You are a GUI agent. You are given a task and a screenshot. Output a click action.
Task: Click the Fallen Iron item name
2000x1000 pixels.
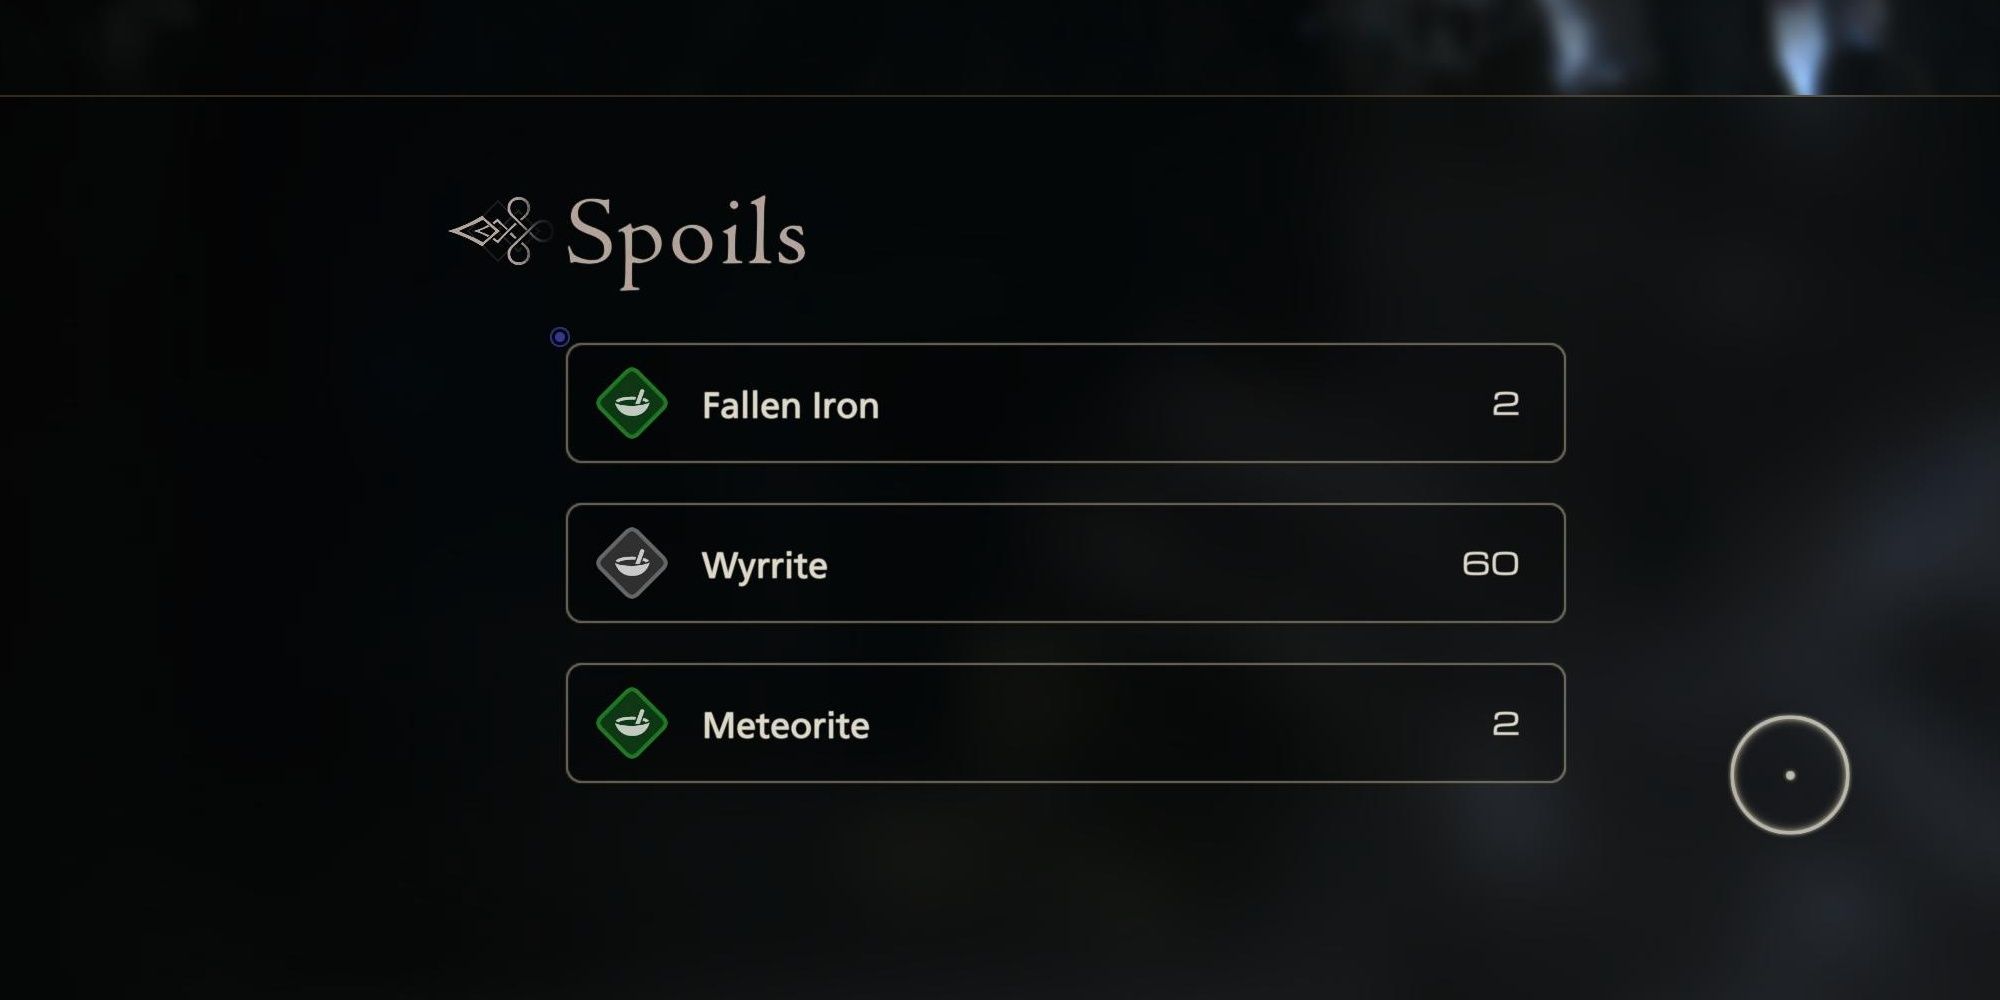click(x=790, y=405)
